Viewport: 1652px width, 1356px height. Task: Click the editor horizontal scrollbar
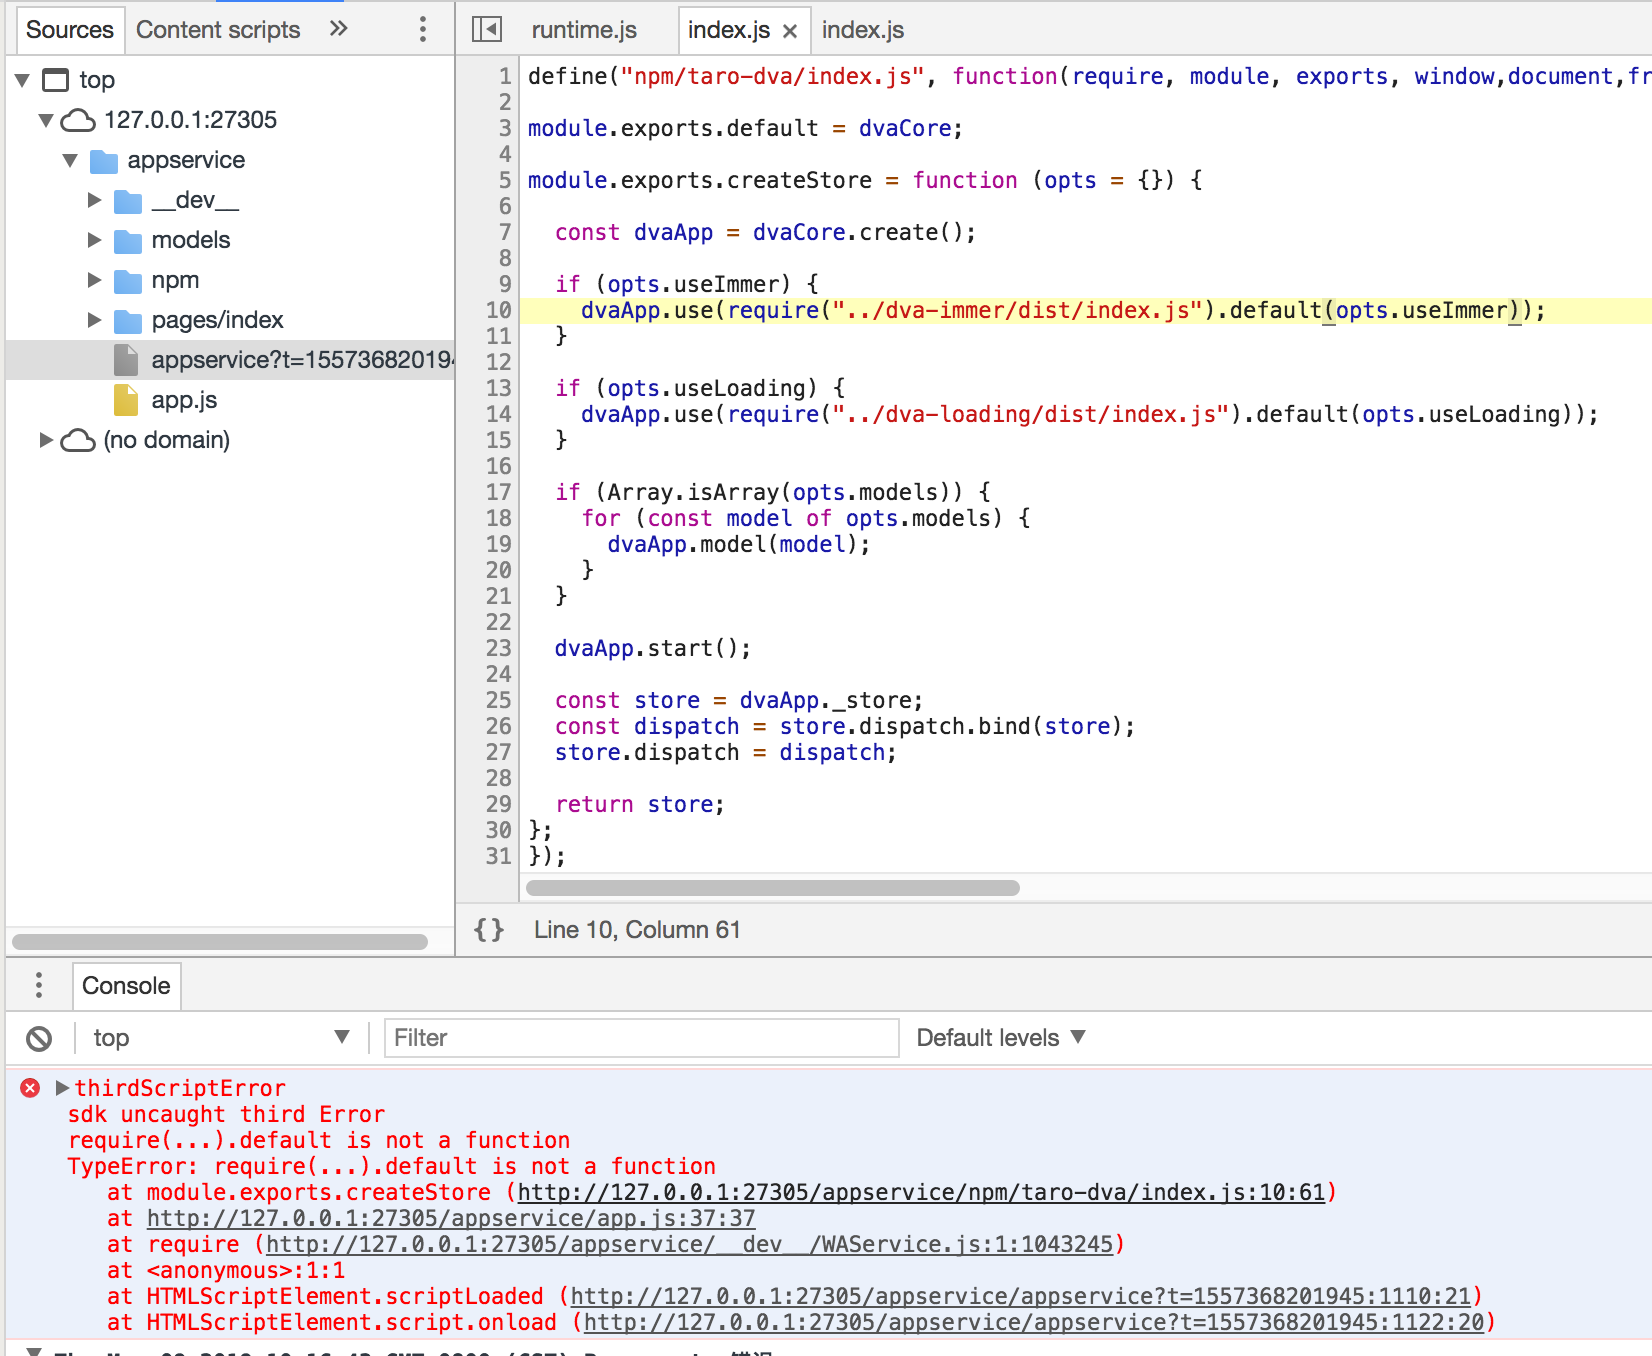[x=773, y=888]
